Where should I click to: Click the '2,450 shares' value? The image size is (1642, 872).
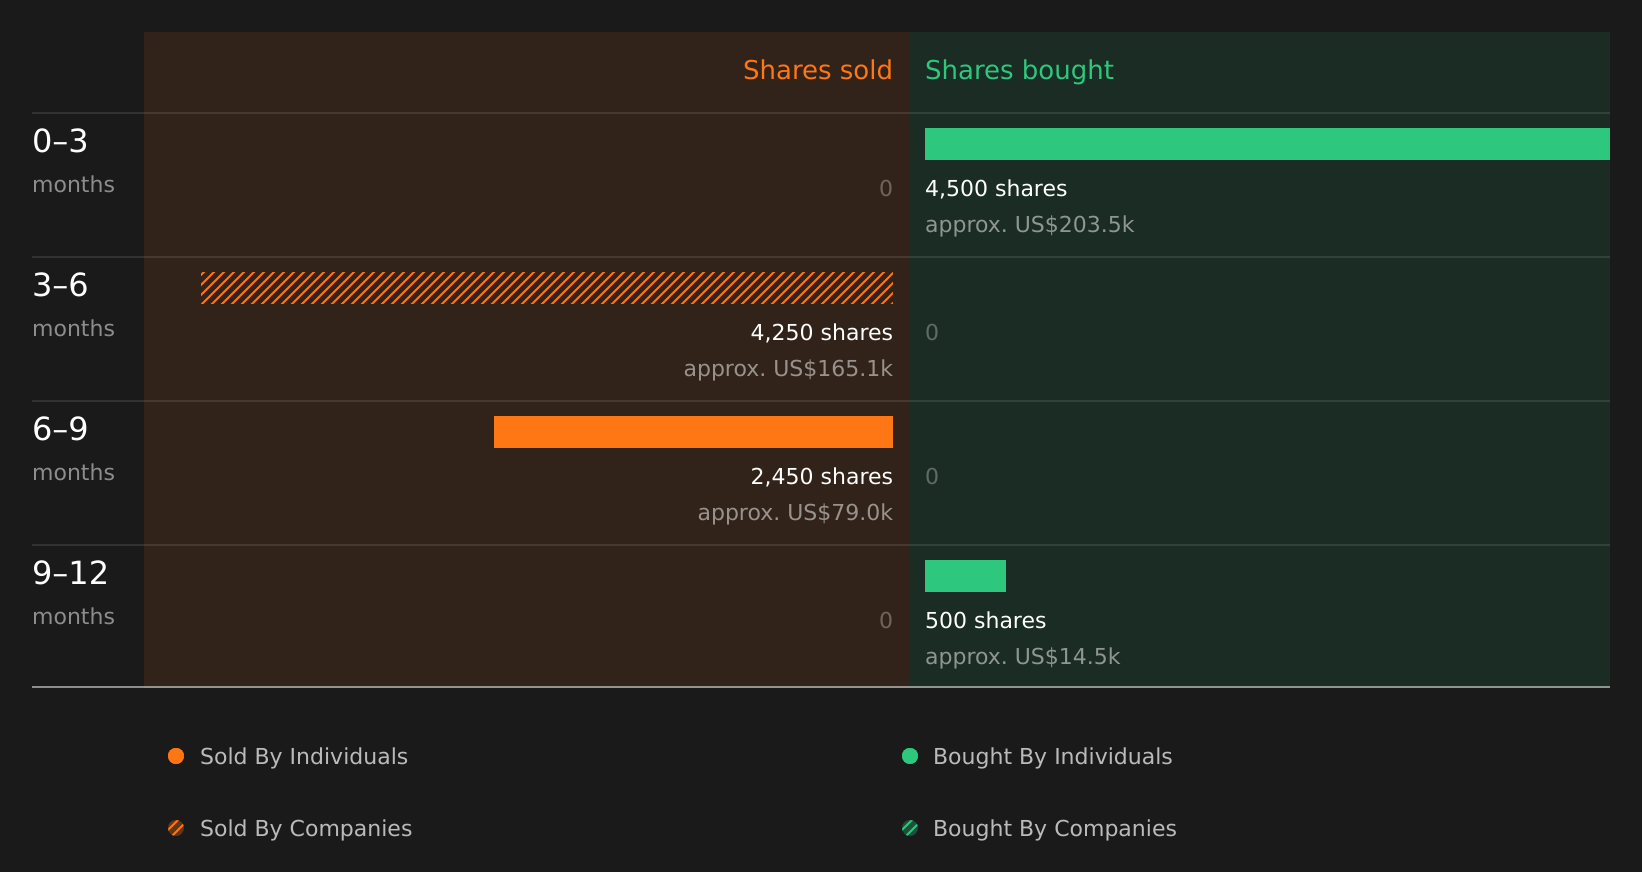[x=822, y=476]
